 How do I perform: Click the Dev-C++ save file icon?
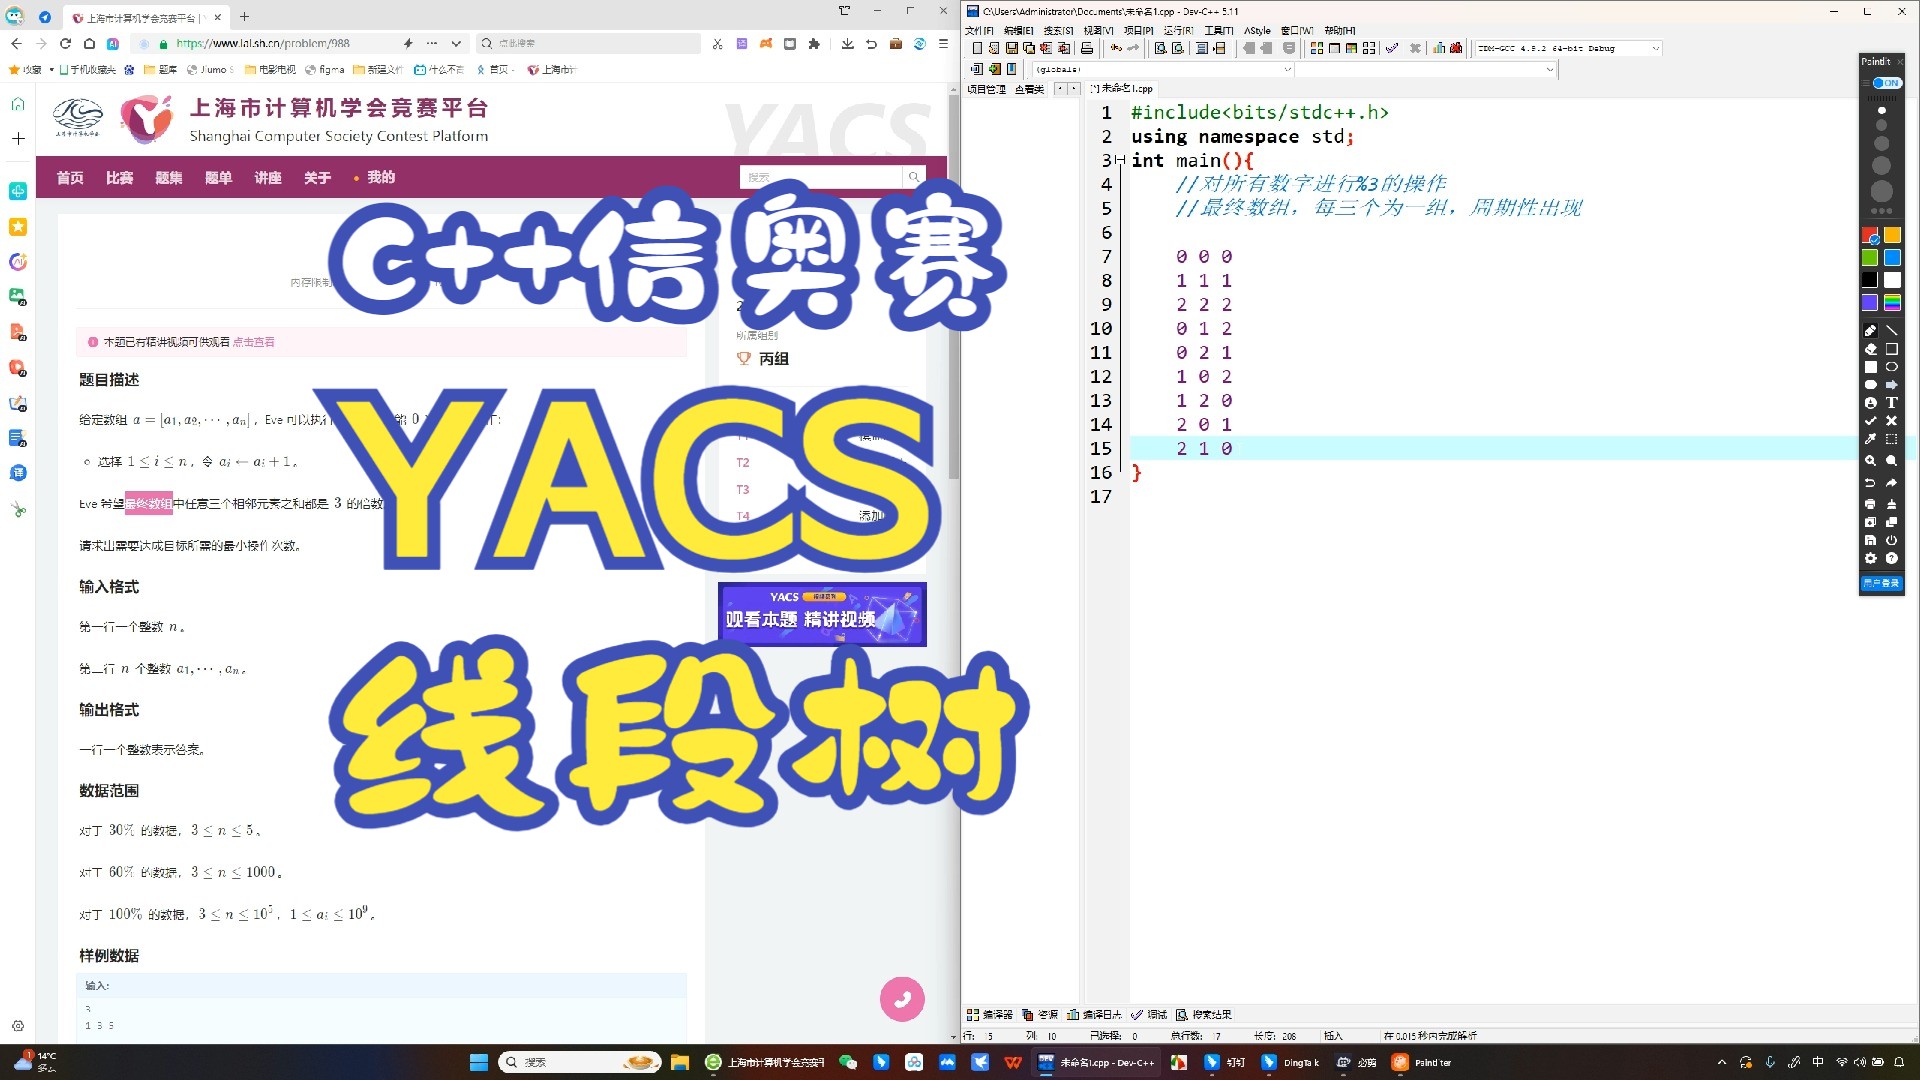[1011, 48]
